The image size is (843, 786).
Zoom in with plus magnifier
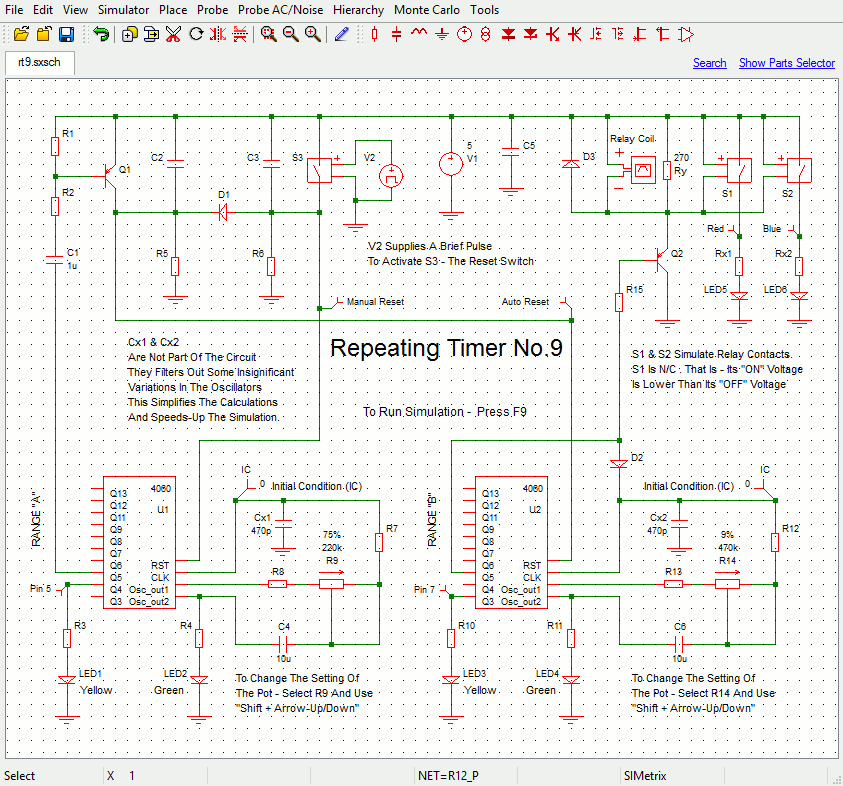(x=313, y=34)
